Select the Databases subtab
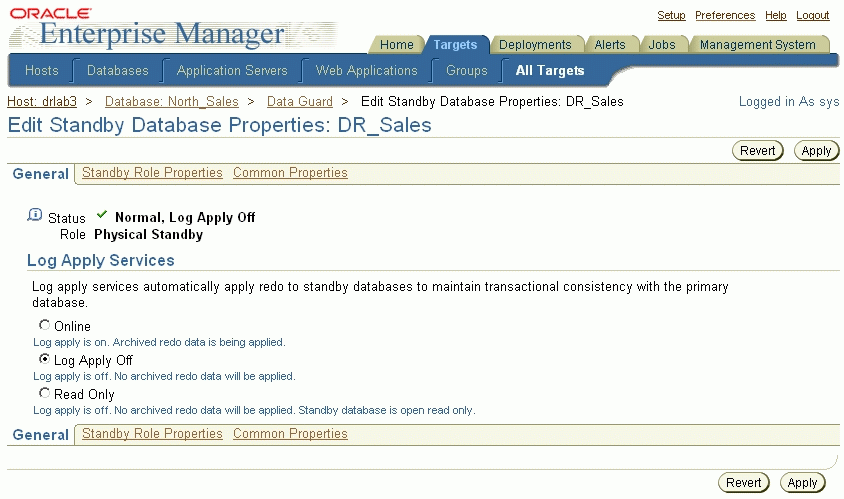Viewport: 844px width, 499px height. point(117,71)
